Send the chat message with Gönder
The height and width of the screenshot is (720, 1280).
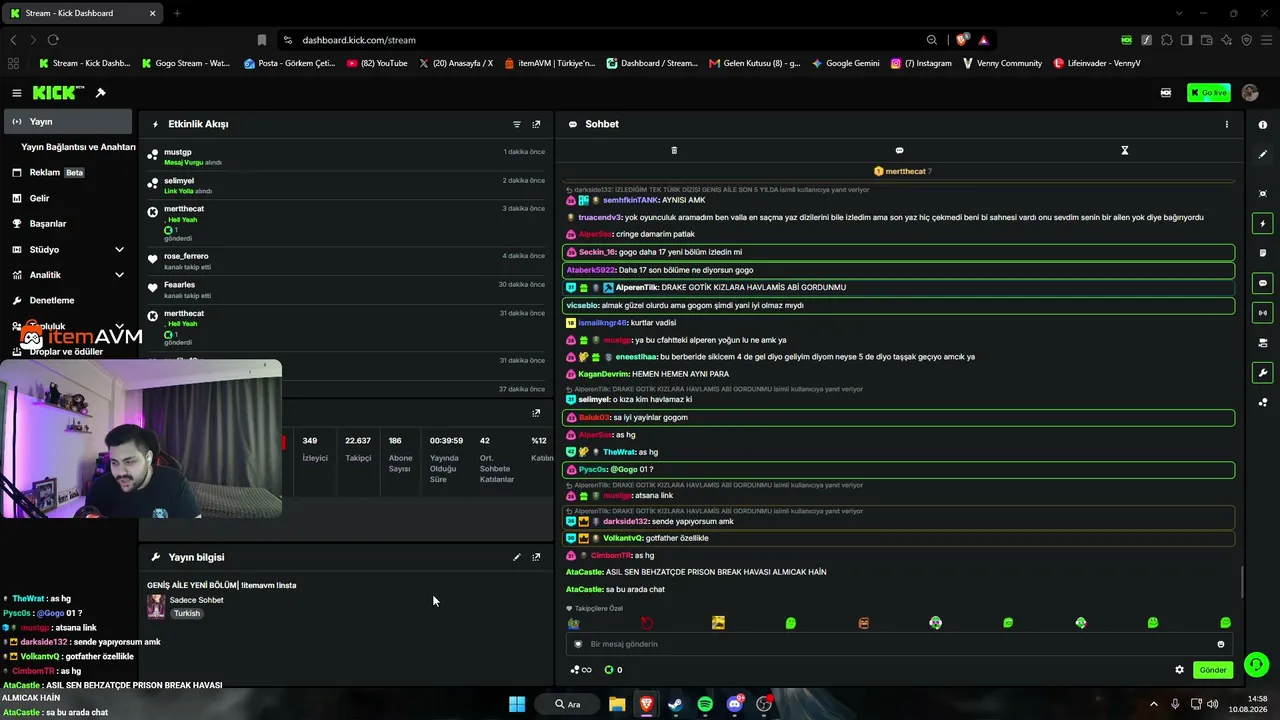pos(1212,670)
